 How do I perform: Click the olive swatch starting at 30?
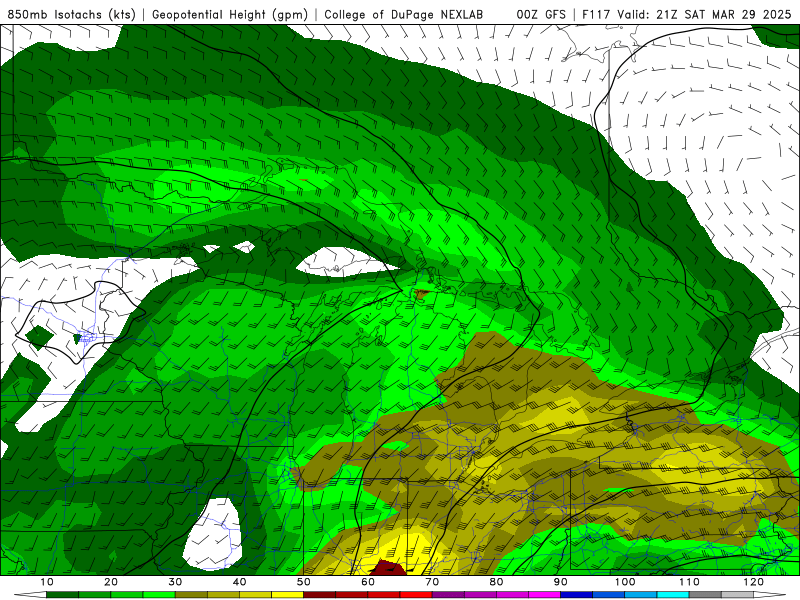pos(191,595)
